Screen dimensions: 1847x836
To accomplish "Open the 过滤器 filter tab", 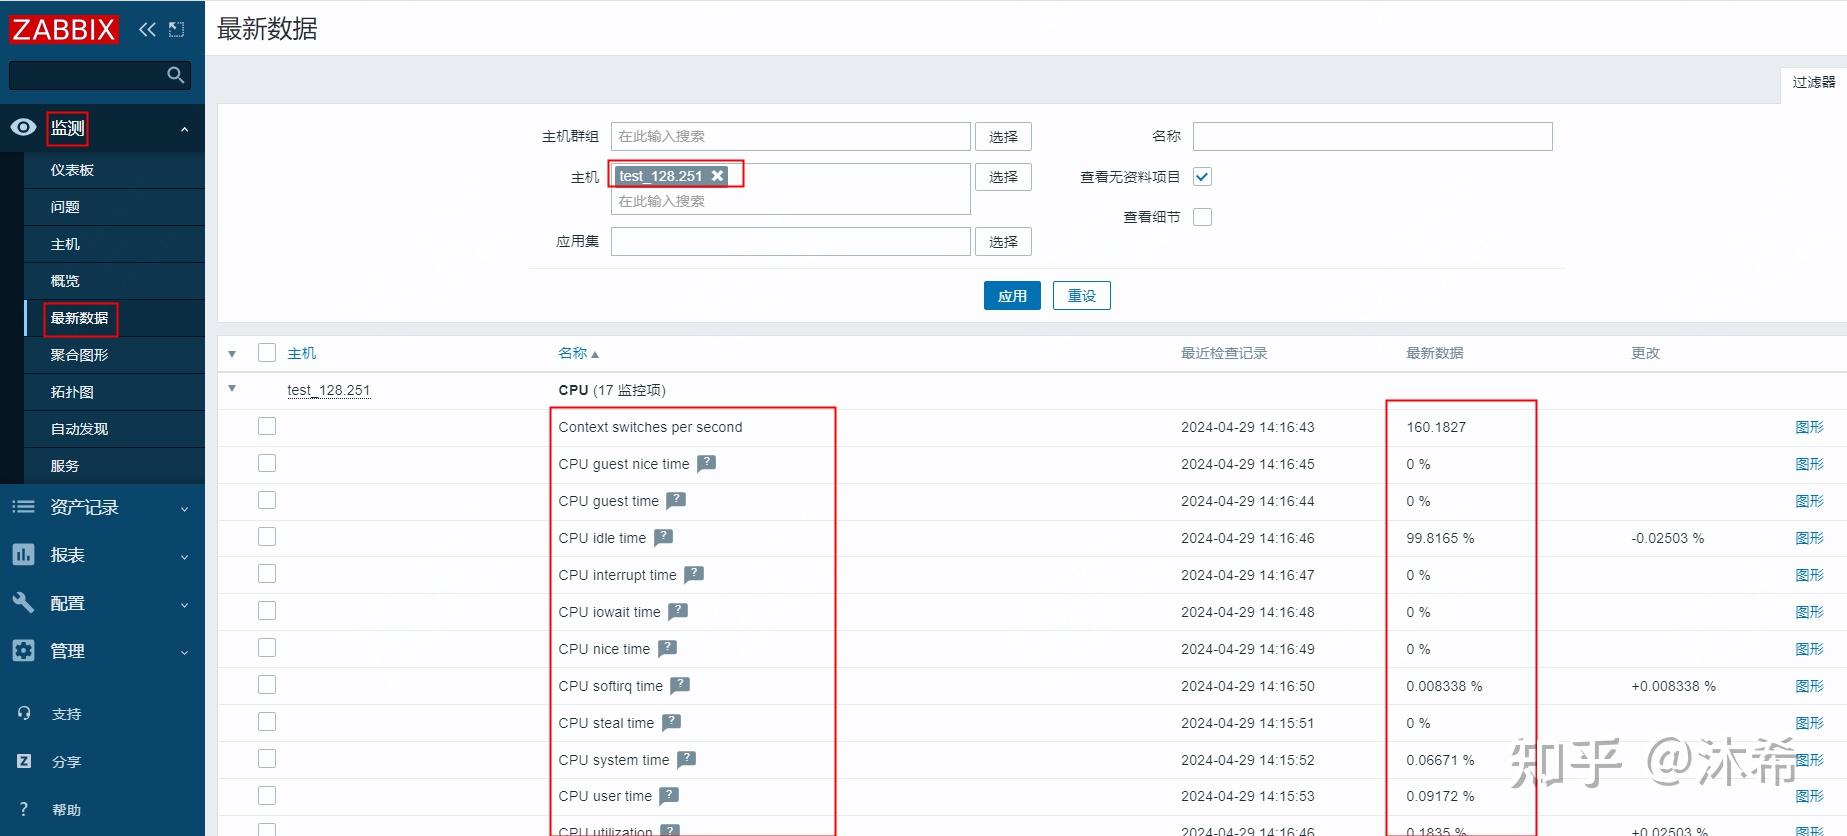I will [1813, 82].
